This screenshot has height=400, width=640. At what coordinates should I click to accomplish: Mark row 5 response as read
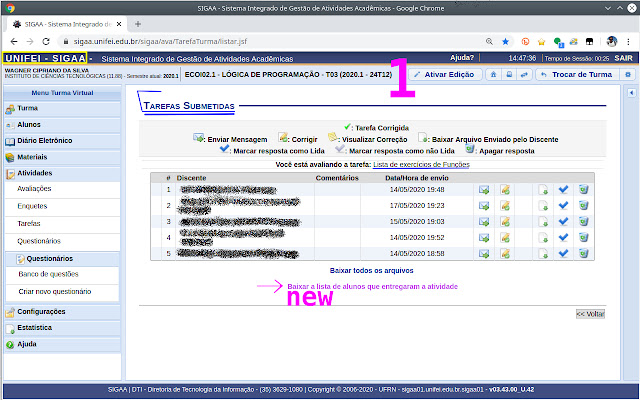563,253
